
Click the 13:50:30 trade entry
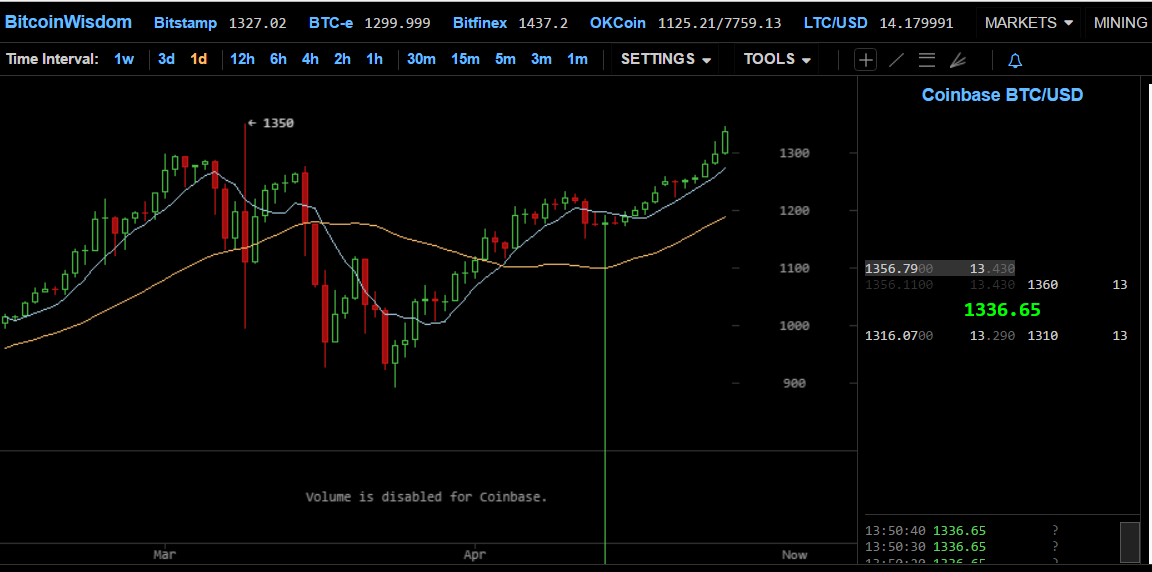click(x=962, y=546)
